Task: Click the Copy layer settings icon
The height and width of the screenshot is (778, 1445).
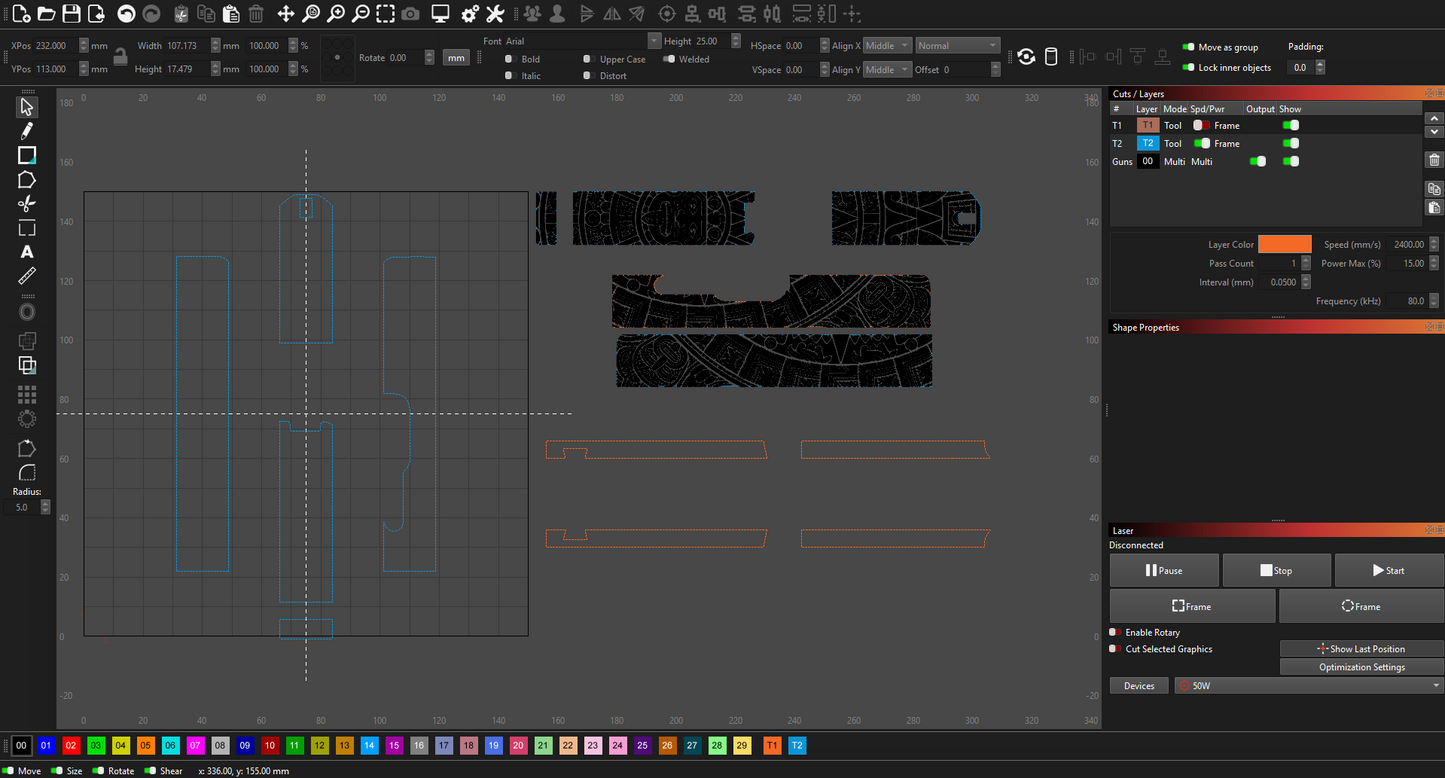Action: pos(1434,189)
